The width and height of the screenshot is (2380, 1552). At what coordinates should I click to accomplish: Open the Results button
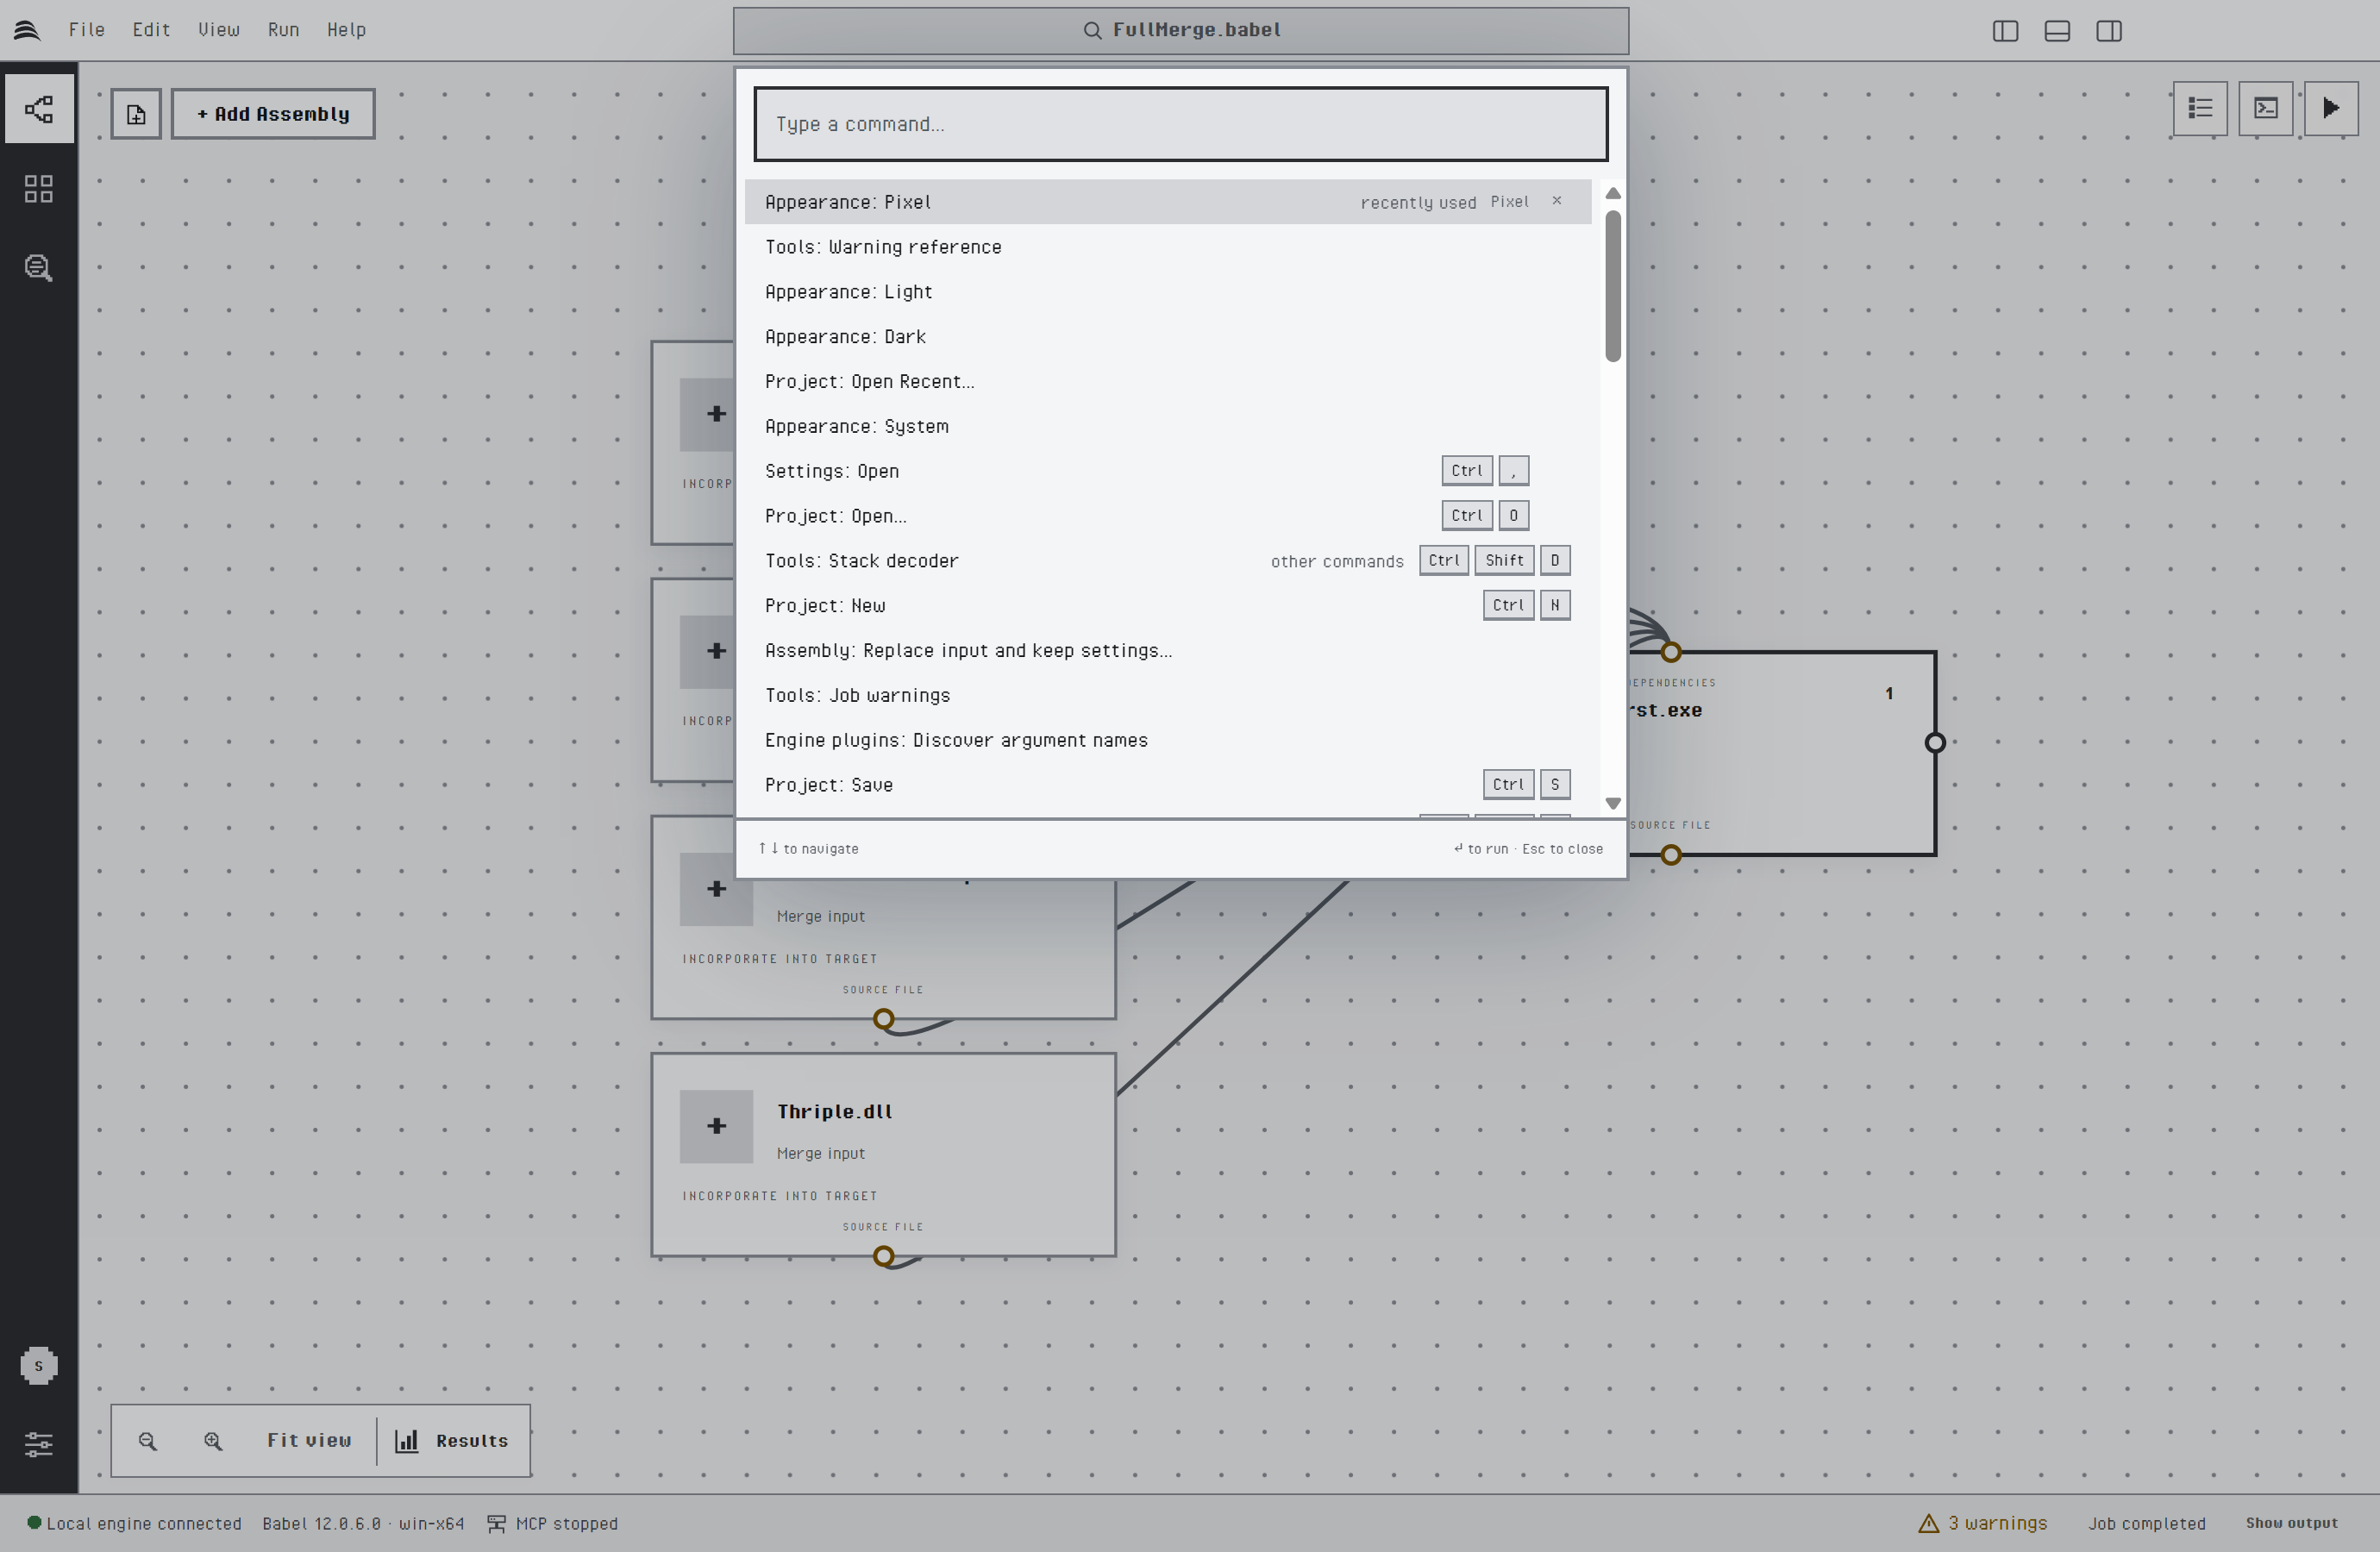coord(453,1441)
